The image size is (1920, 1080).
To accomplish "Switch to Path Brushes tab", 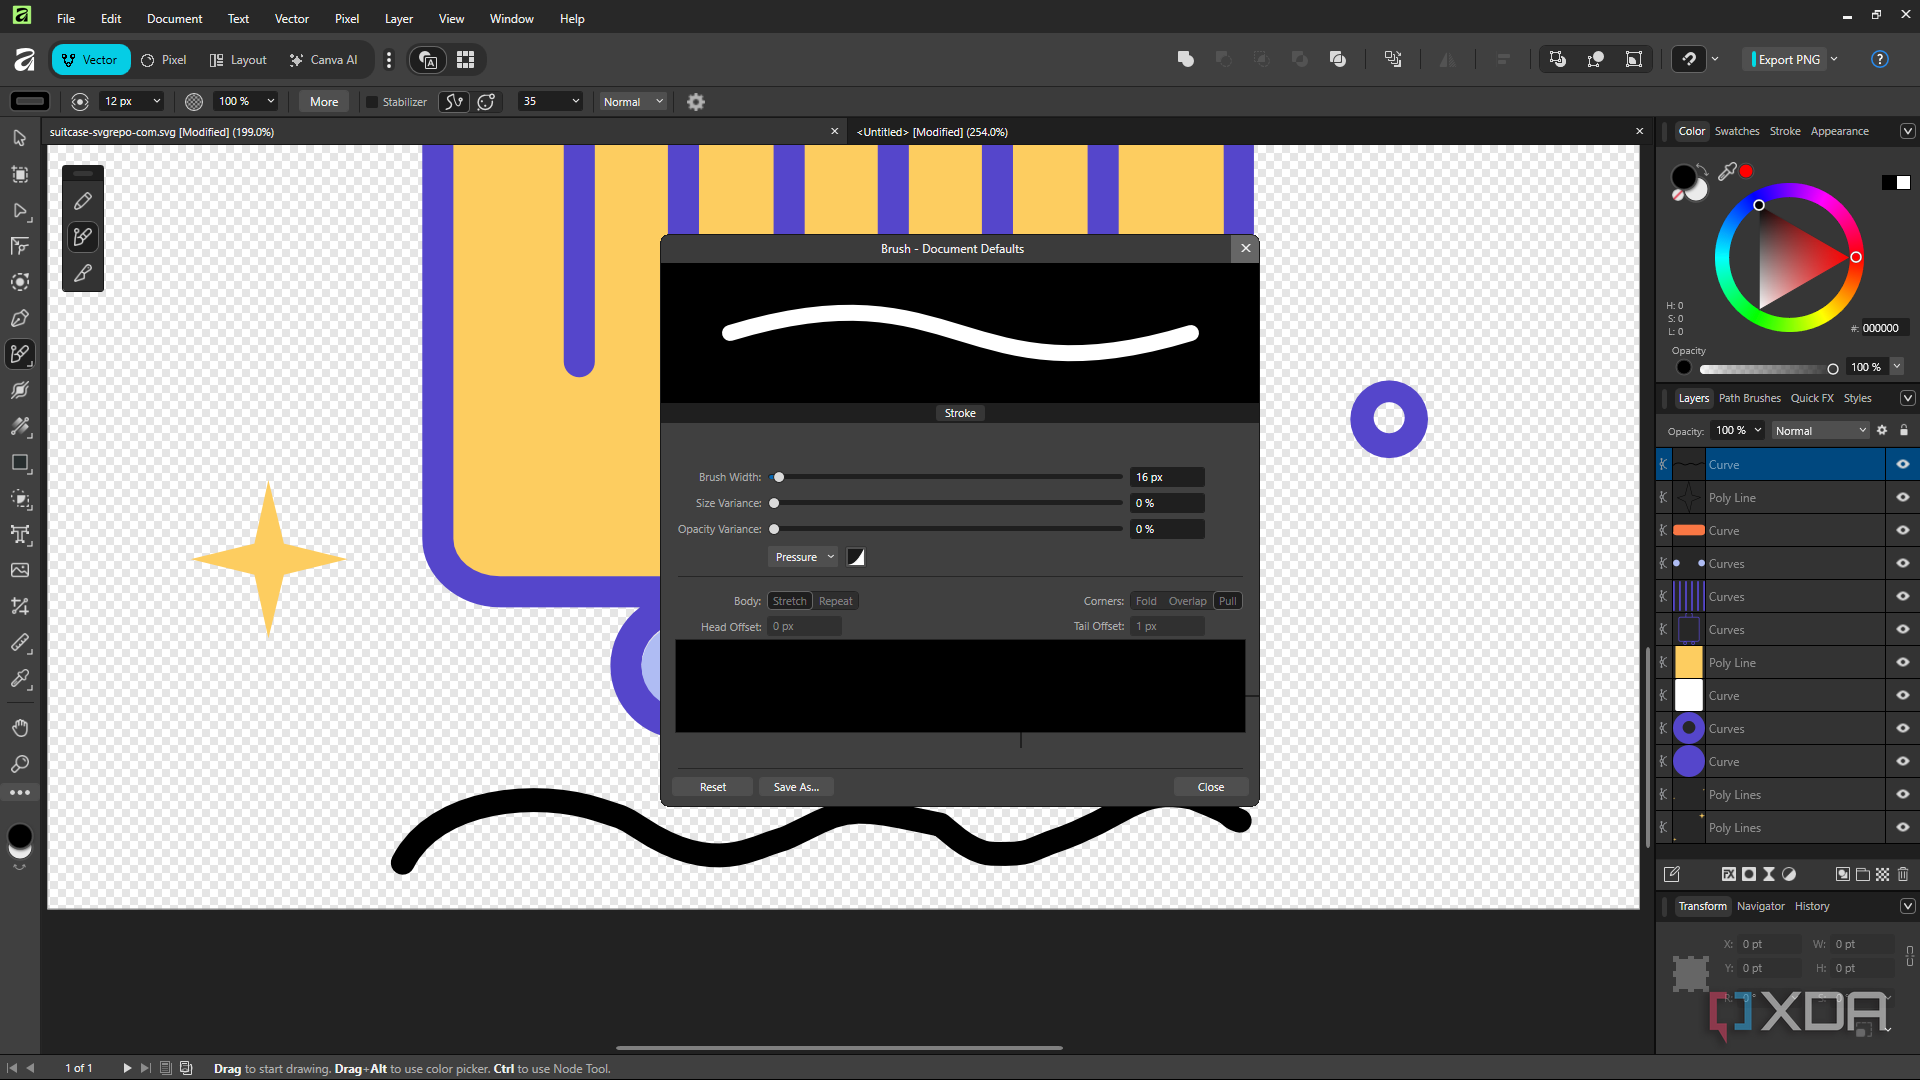I will 1749,398.
